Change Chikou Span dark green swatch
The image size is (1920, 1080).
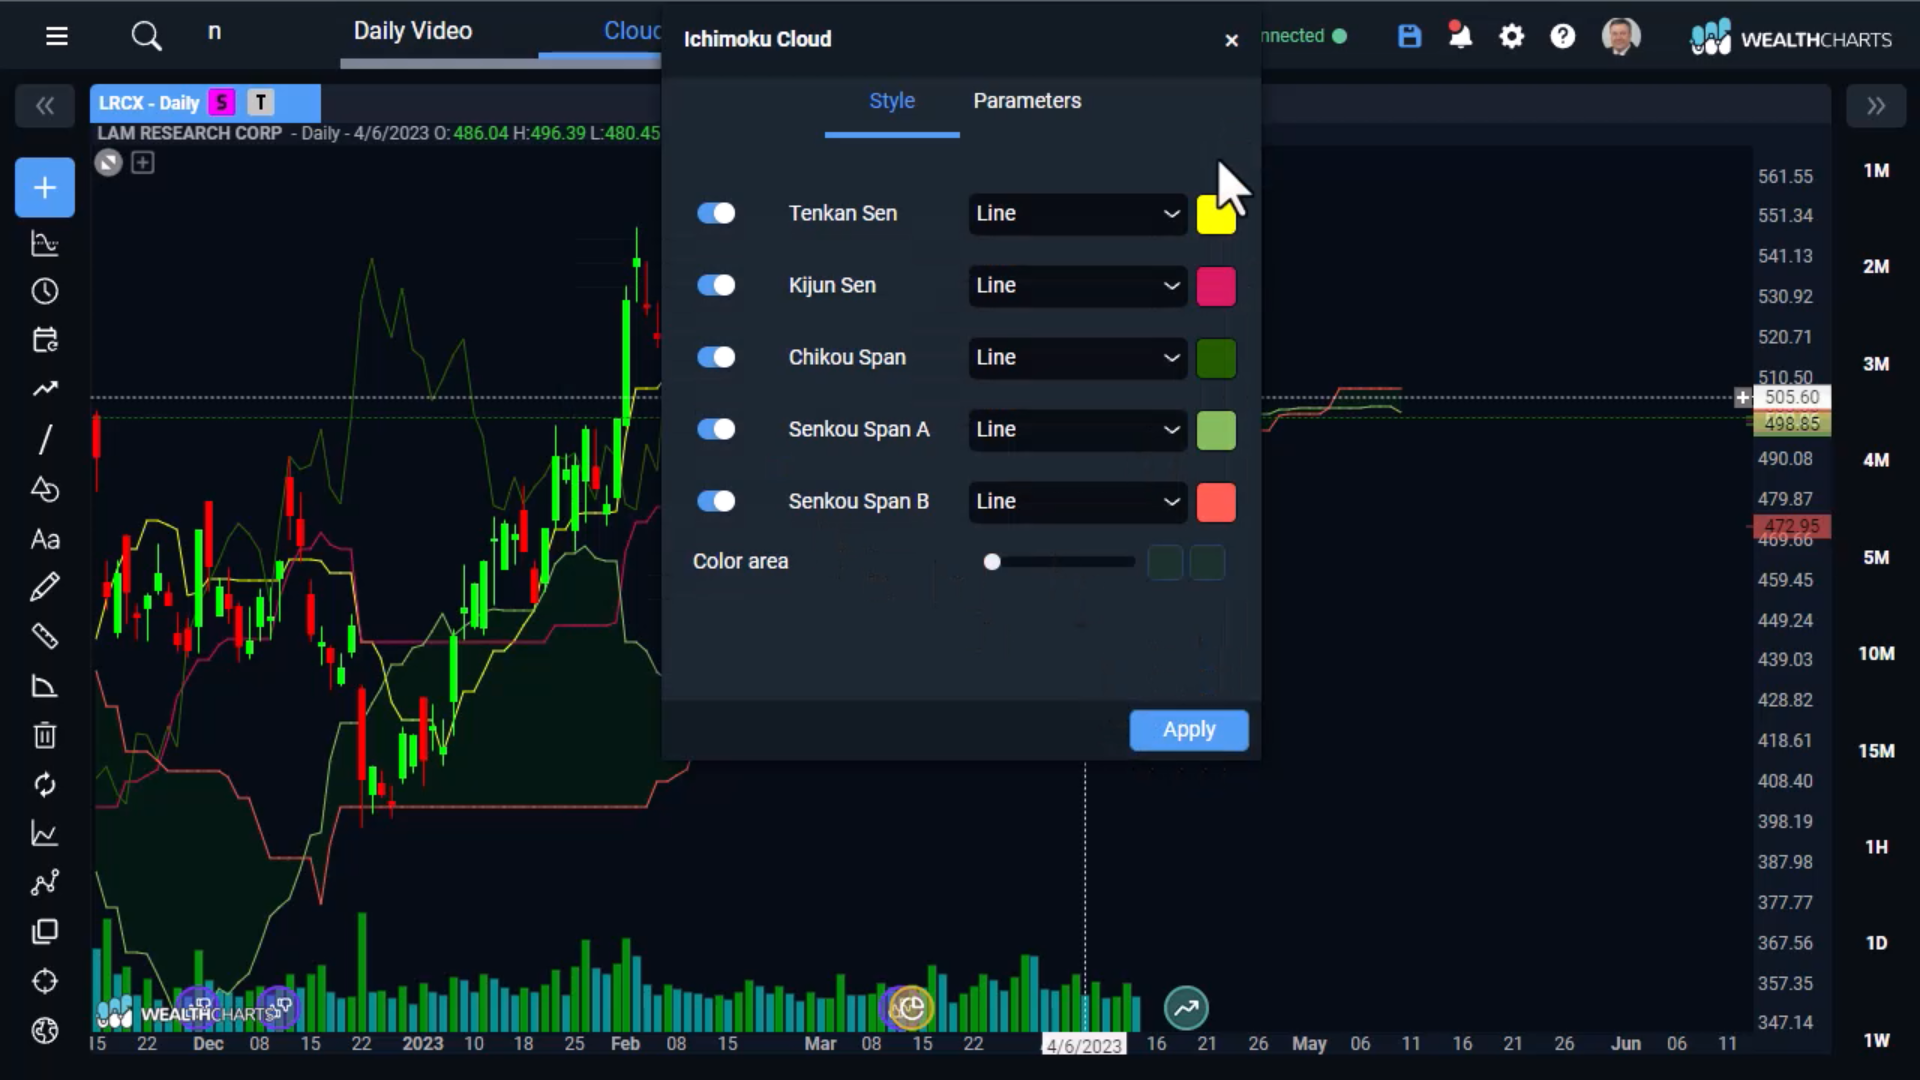tap(1216, 358)
